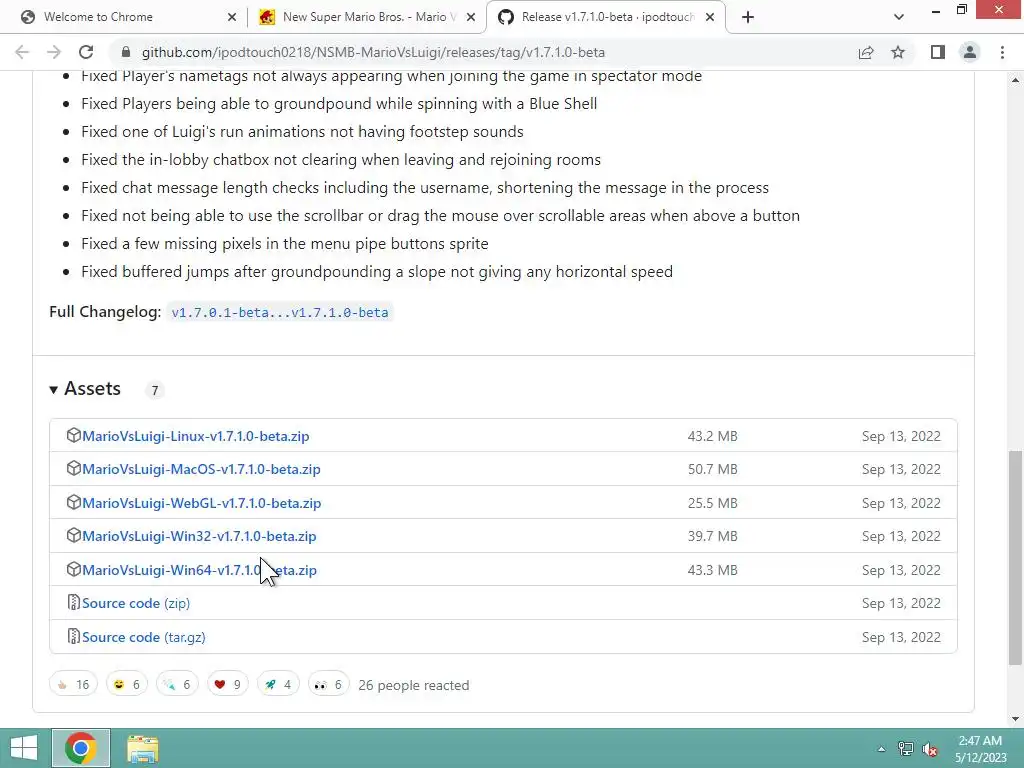
Task: Open File Explorer from the taskbar
Action: click(x=142, y=748)
